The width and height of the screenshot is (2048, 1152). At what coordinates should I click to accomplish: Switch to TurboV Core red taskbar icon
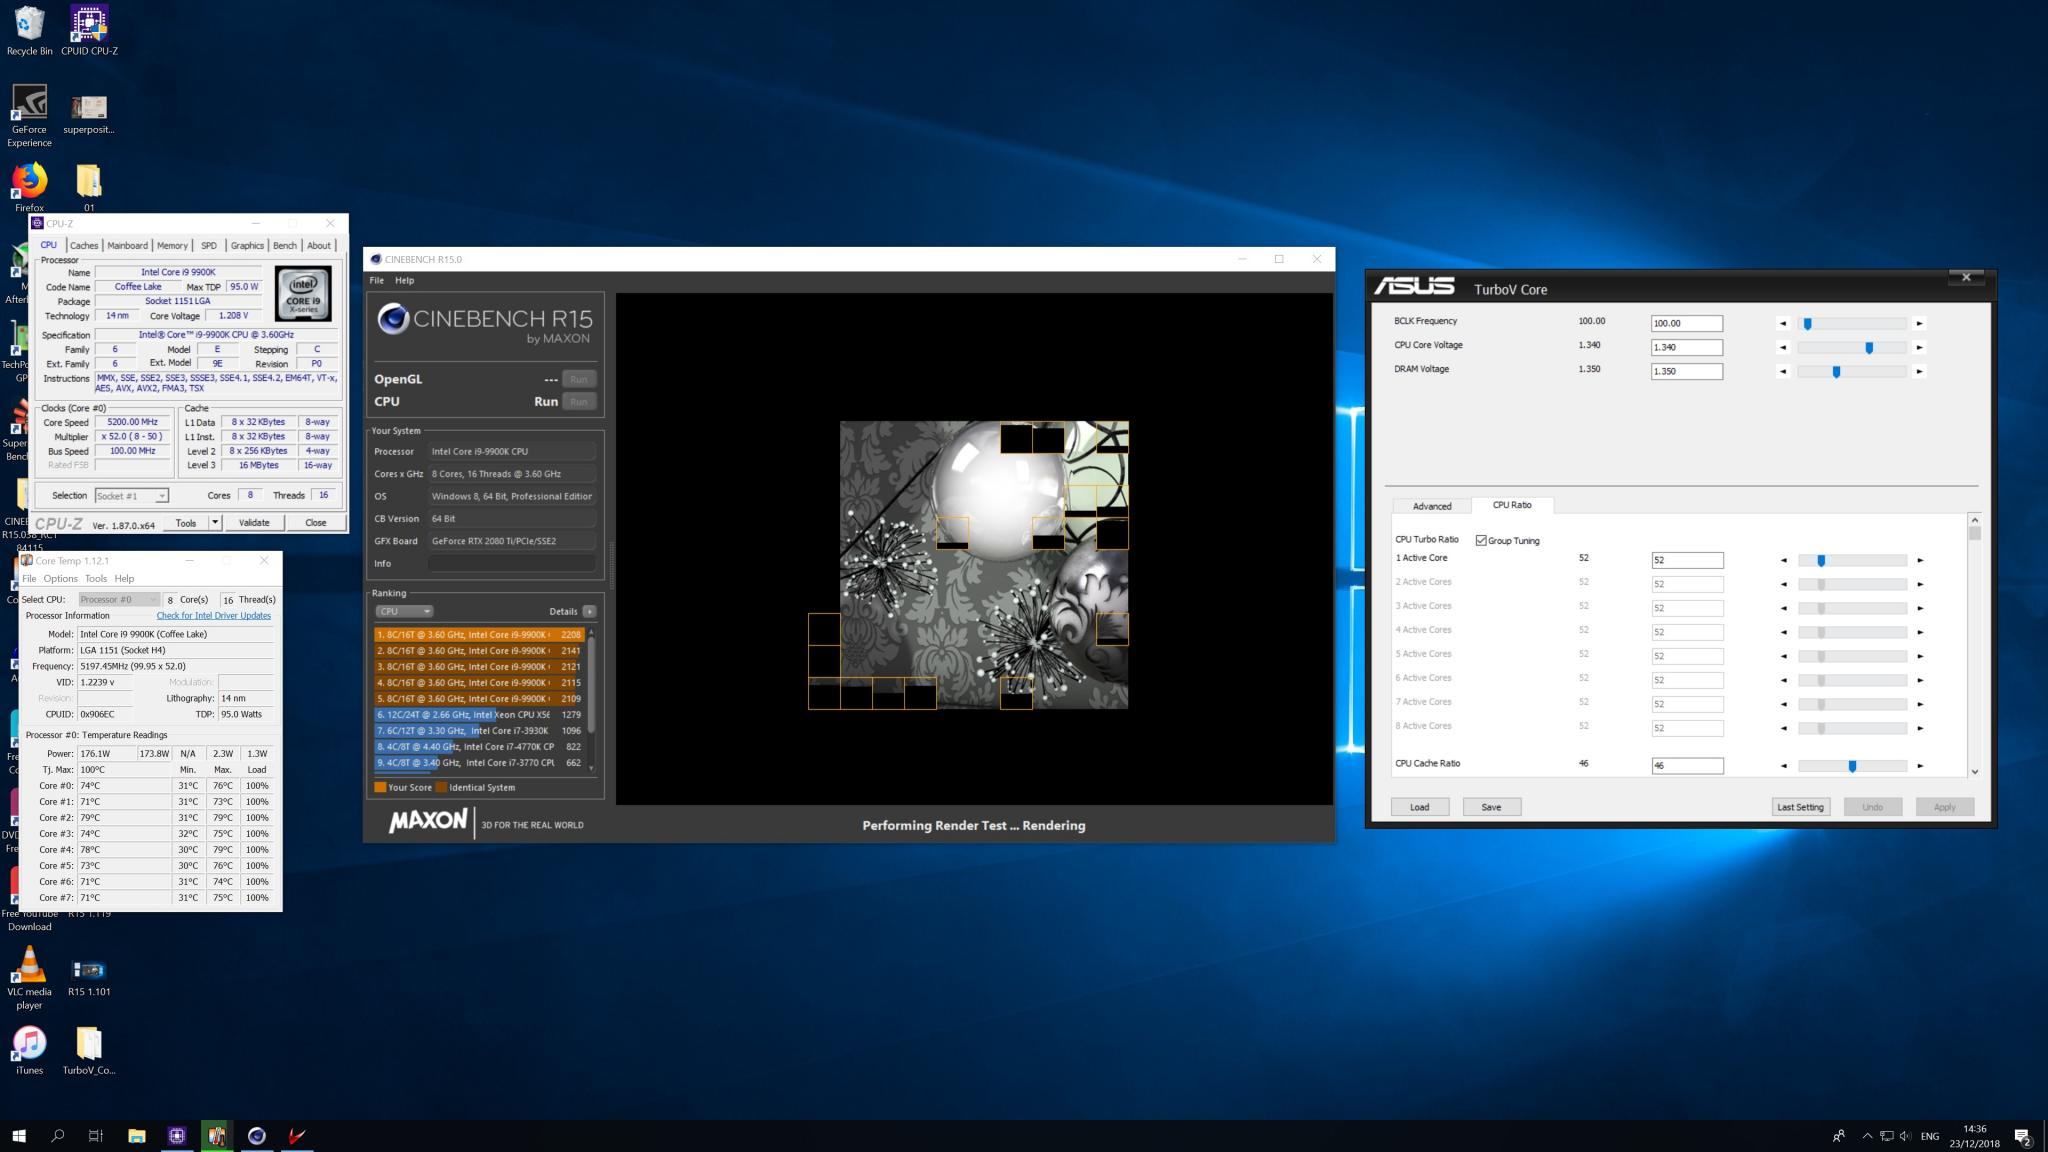pyautogui.click(x=297, y=1135)
